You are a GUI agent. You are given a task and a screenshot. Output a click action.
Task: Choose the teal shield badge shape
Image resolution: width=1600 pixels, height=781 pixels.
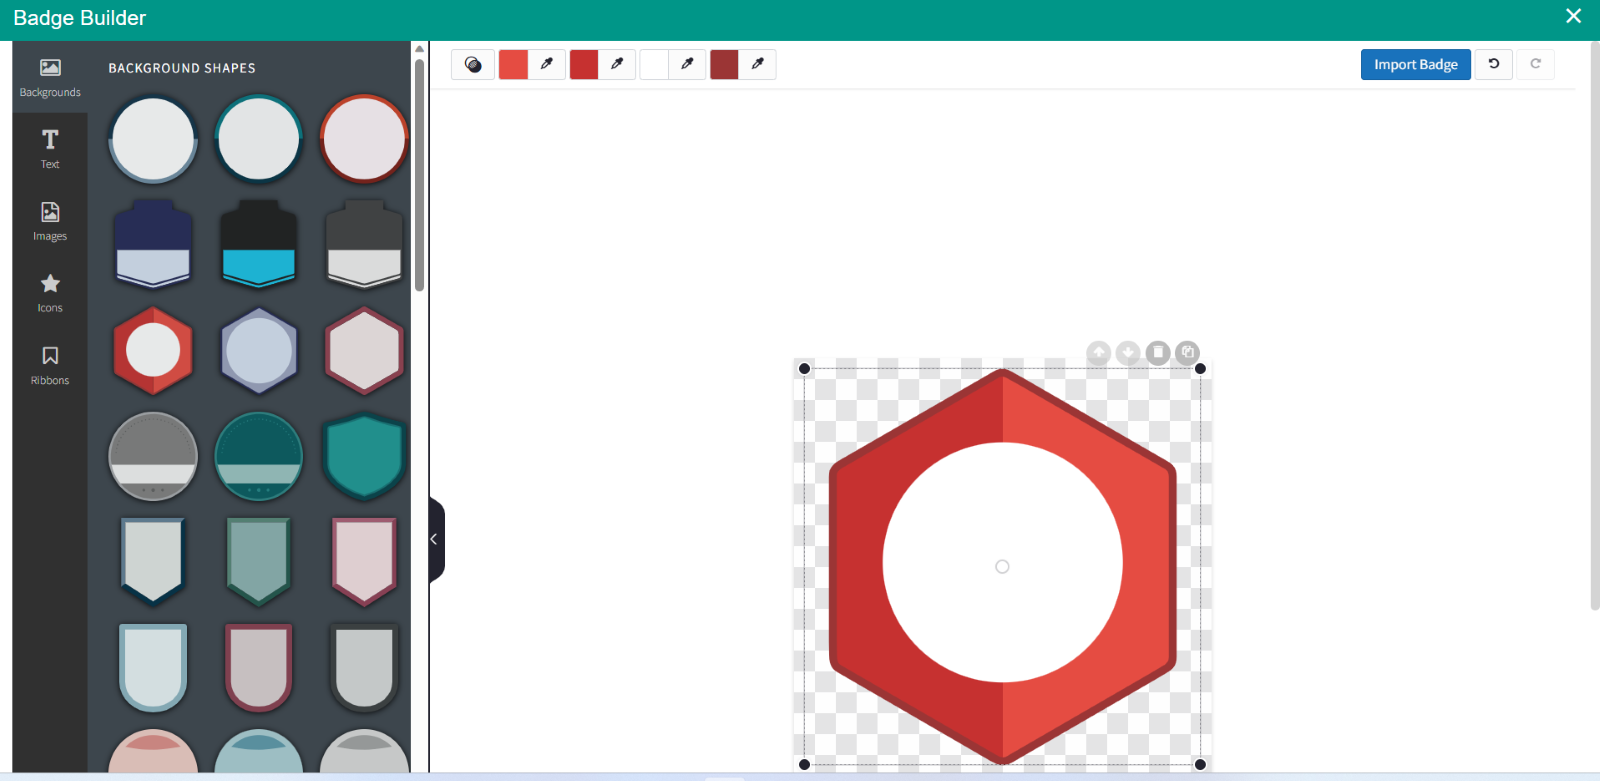(364, 456)
